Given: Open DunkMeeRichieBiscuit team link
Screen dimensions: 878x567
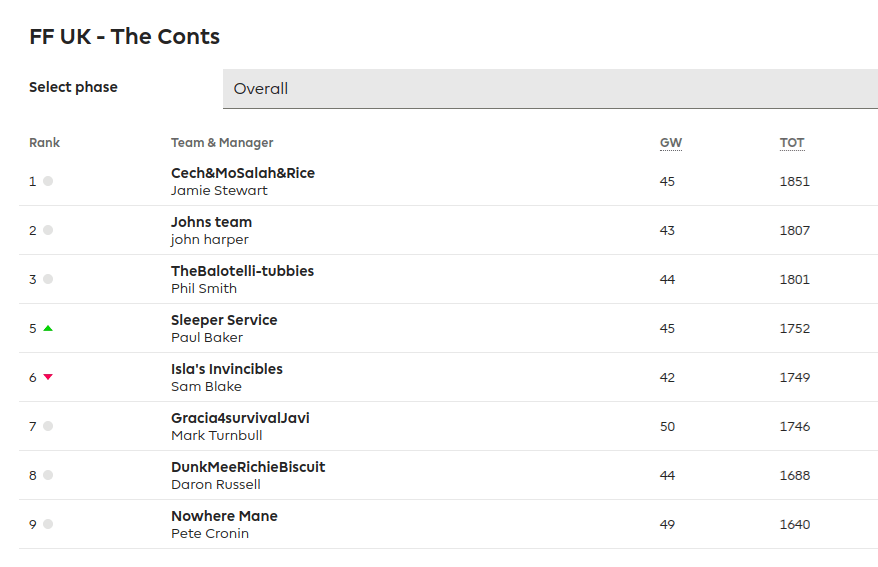Looking at the screenshot, I should point(248,467).
